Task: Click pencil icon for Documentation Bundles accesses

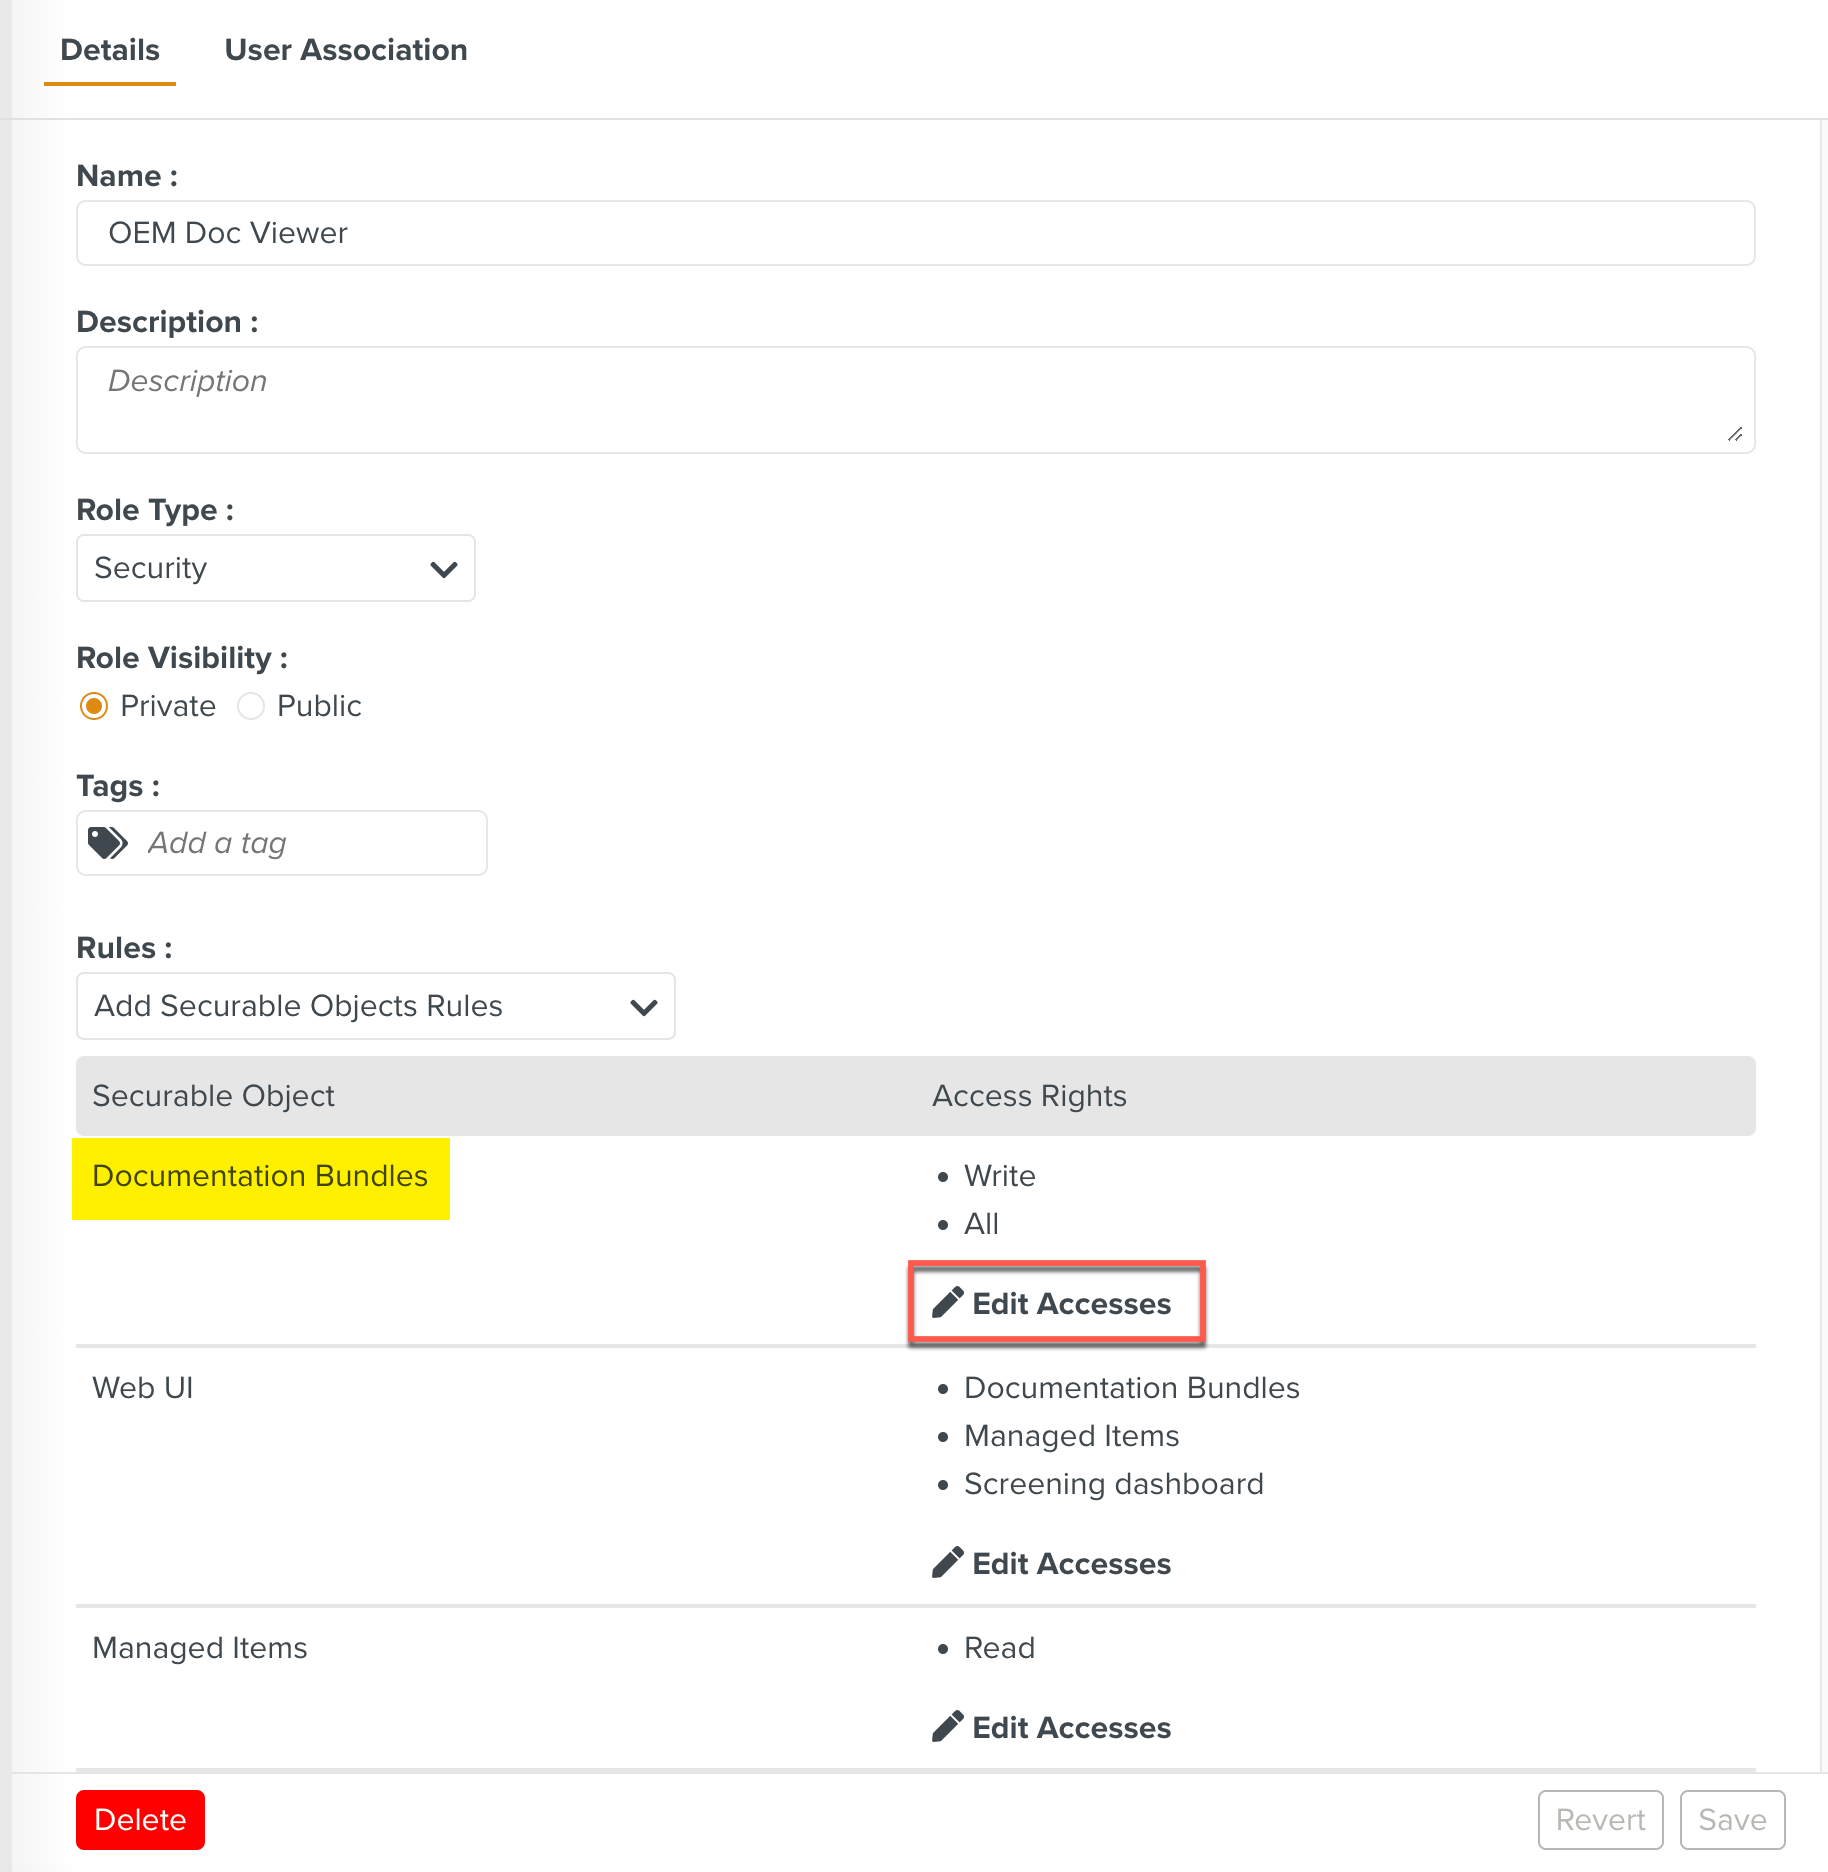Action: click(947, 1302)
